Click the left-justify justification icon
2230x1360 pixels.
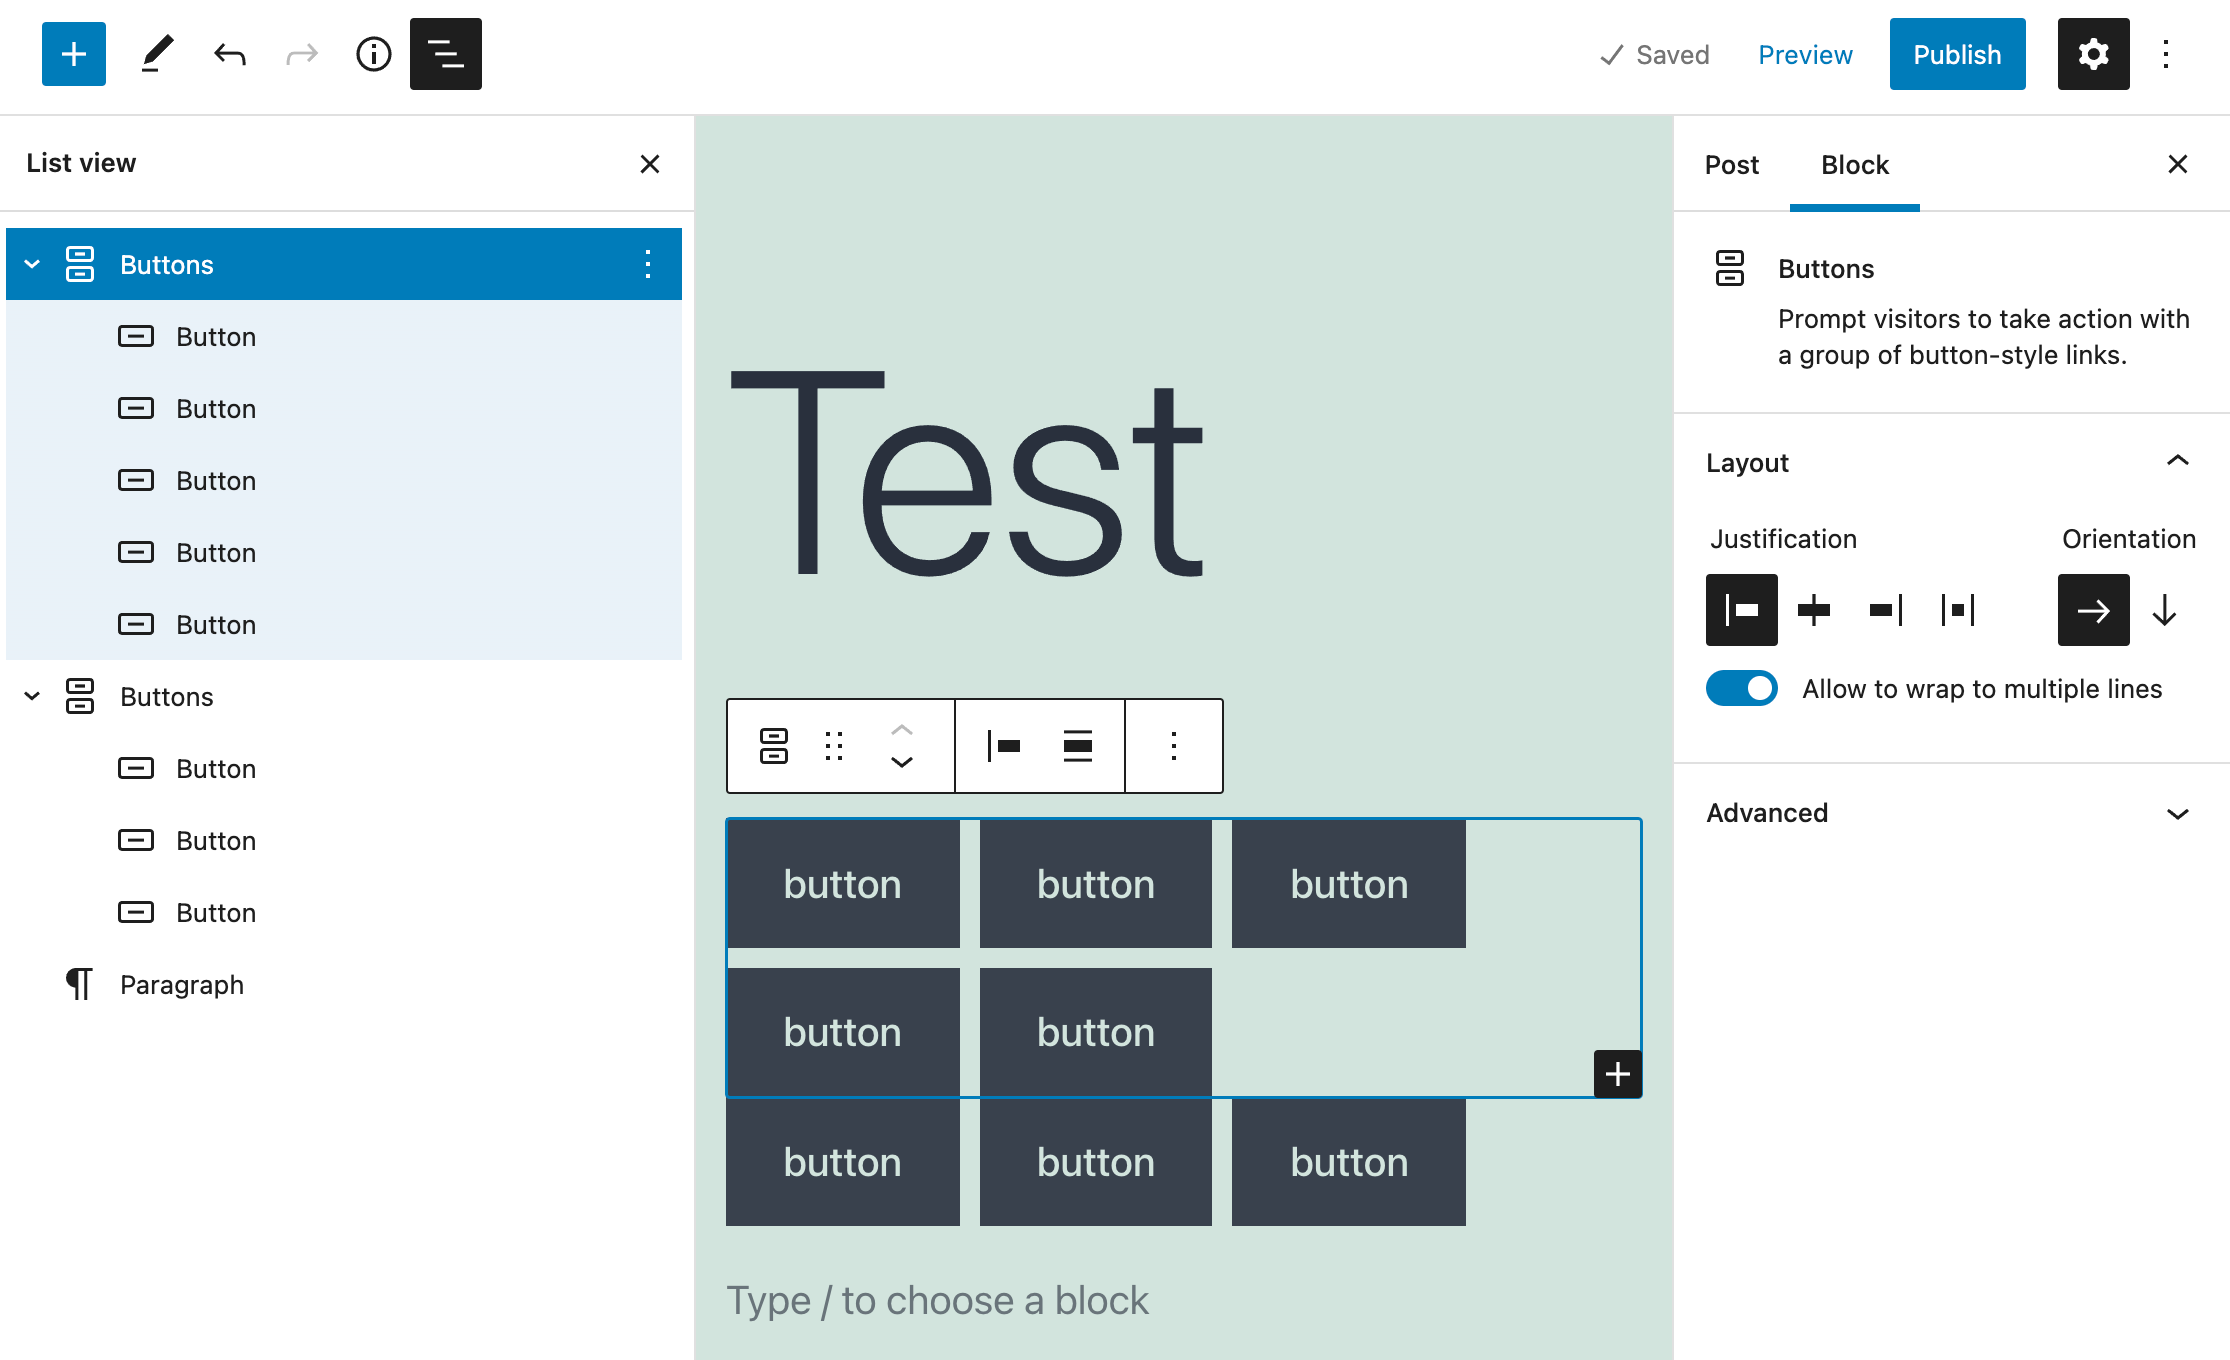pos(1739,610)
